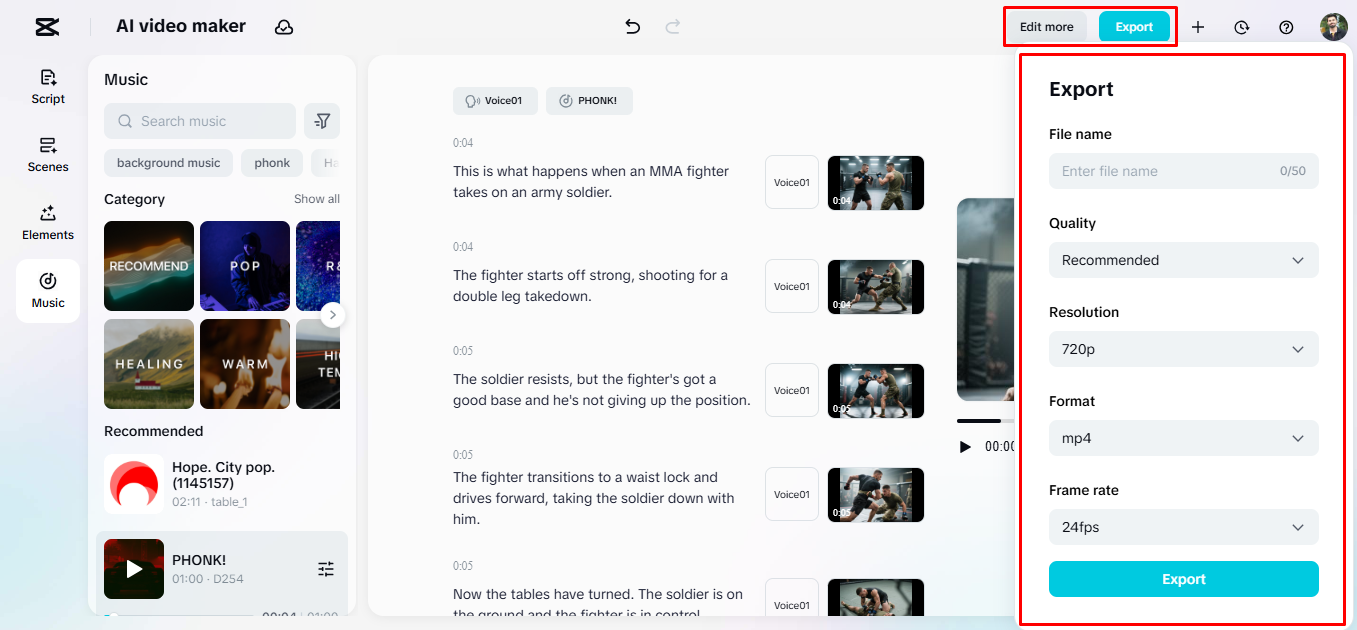Focus the Search music field

click(x=200, y=121)
